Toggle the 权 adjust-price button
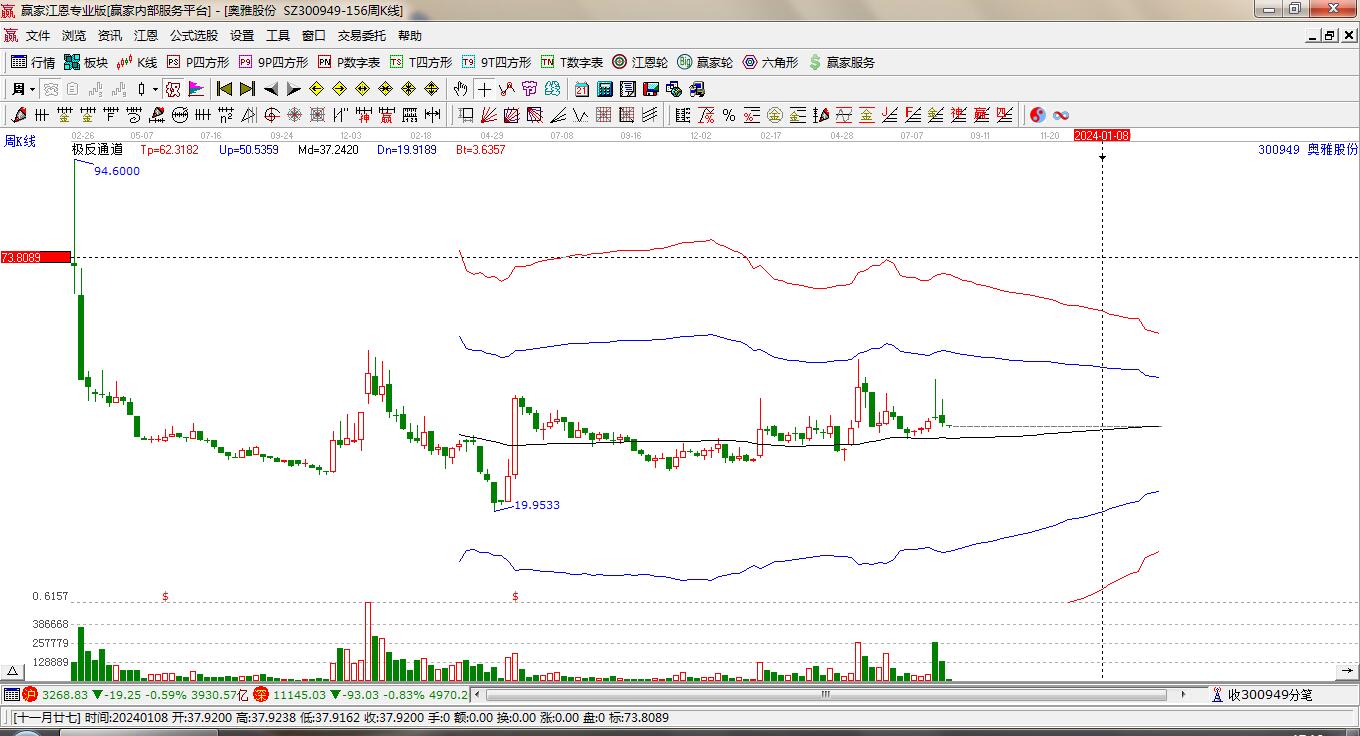Image resolution: width=1360 pixels, height=736 pixels. [173, 89]
